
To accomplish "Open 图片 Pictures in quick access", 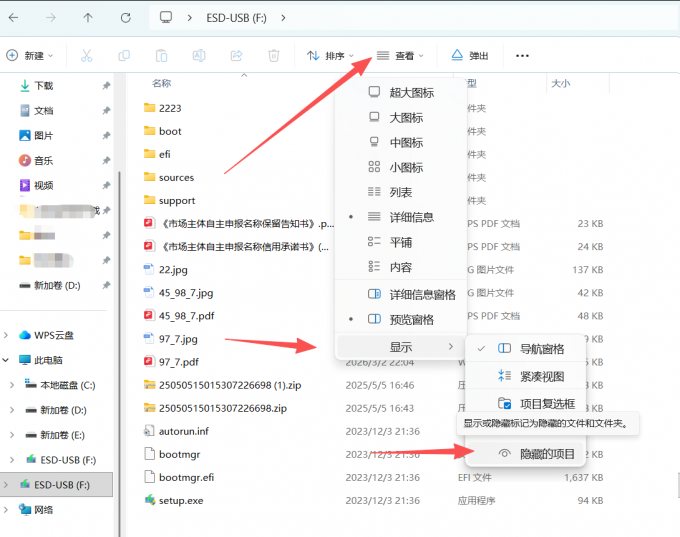I will (x=43, y=136).
